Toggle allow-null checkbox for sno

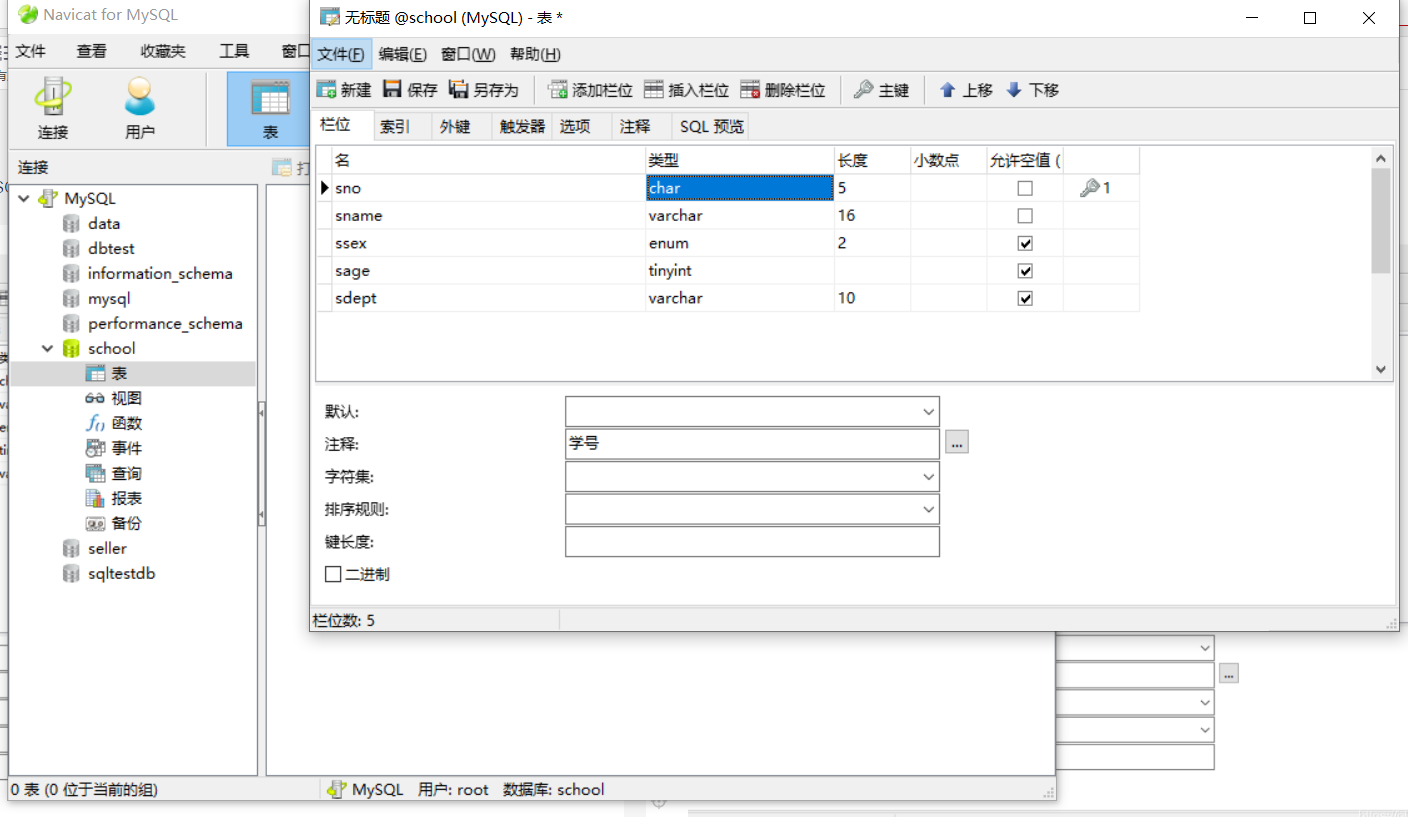click(x=1025, y=188)
